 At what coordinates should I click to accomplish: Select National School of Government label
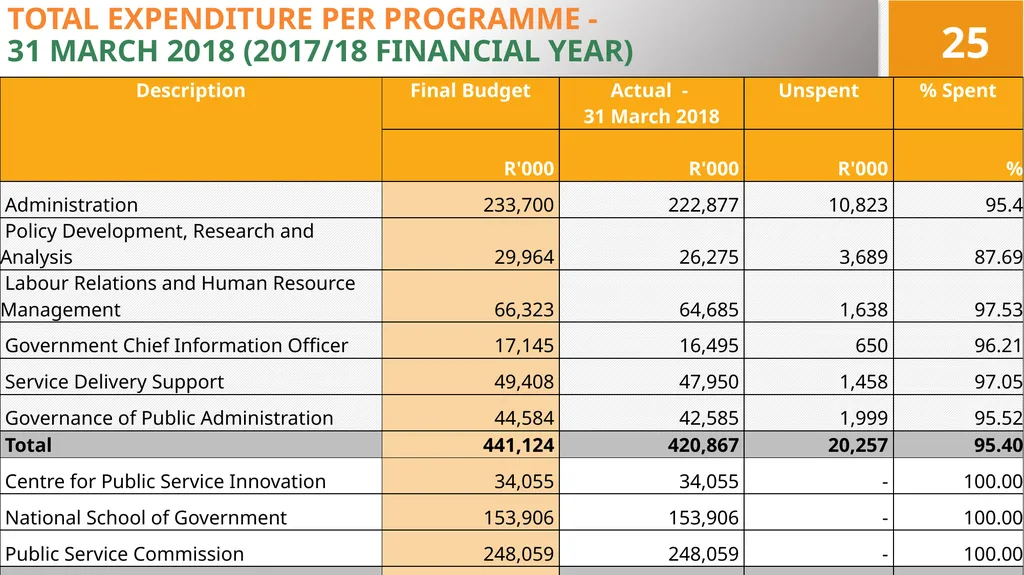coord(146,518)
